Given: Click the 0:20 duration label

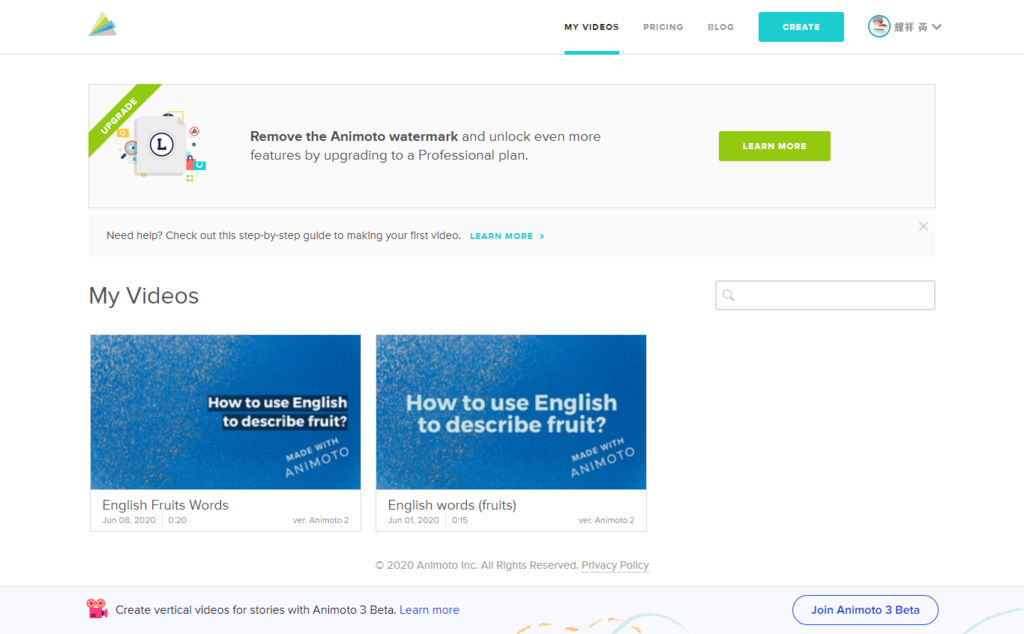Looking at the screenshot, I should pos(178,520).
